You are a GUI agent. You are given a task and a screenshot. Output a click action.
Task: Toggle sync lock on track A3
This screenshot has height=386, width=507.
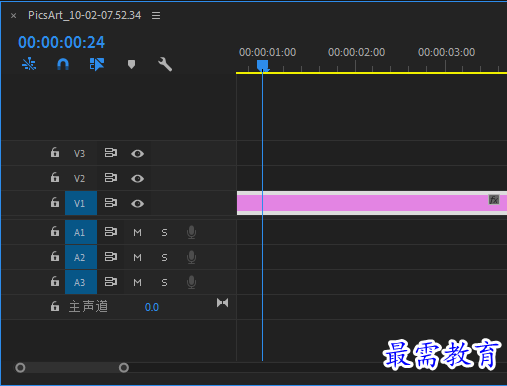111,281
